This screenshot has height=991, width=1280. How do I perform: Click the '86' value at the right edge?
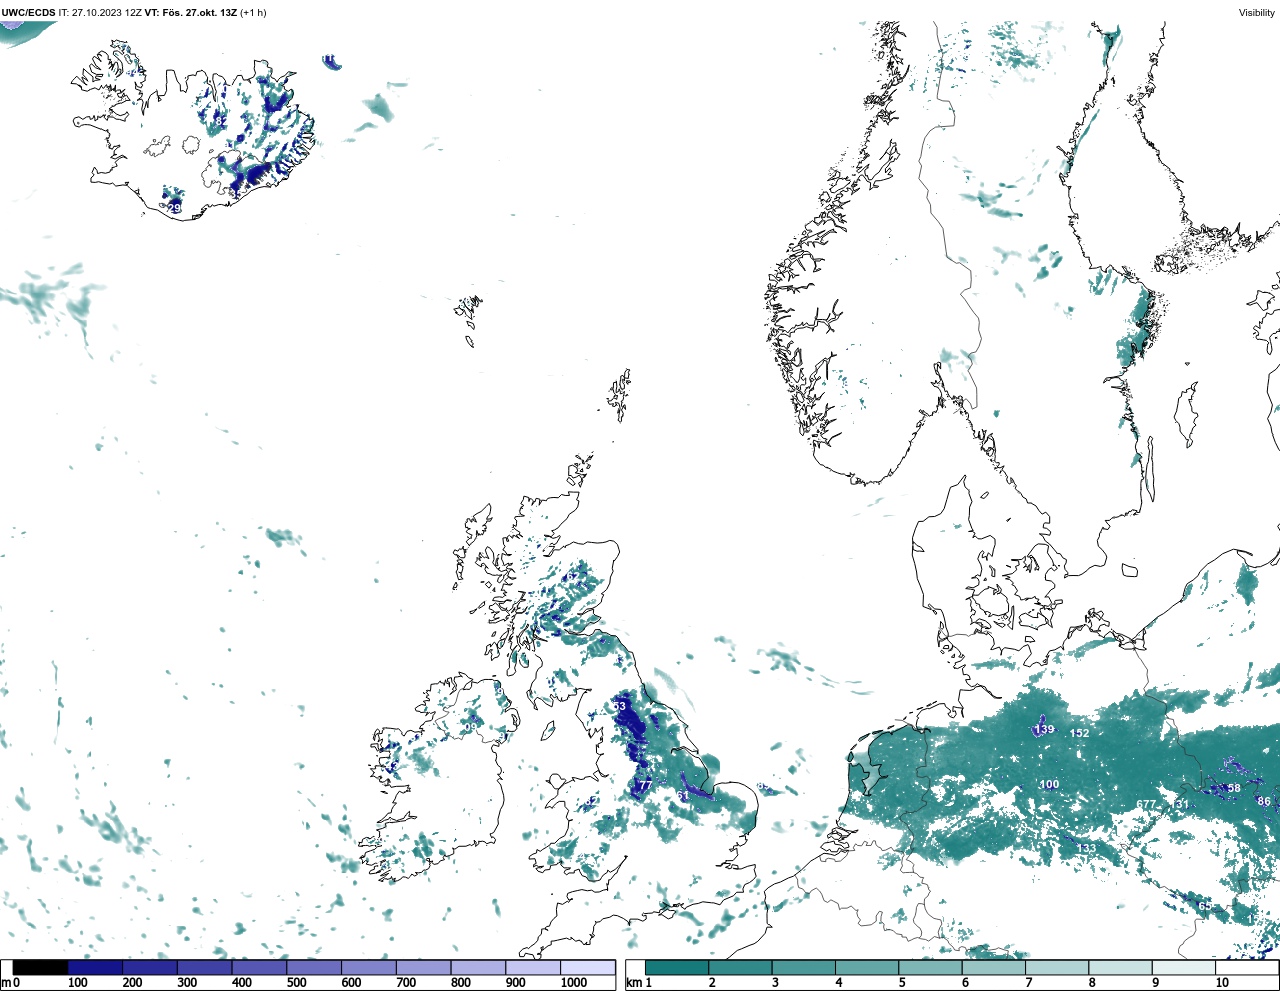[1264, 802]
